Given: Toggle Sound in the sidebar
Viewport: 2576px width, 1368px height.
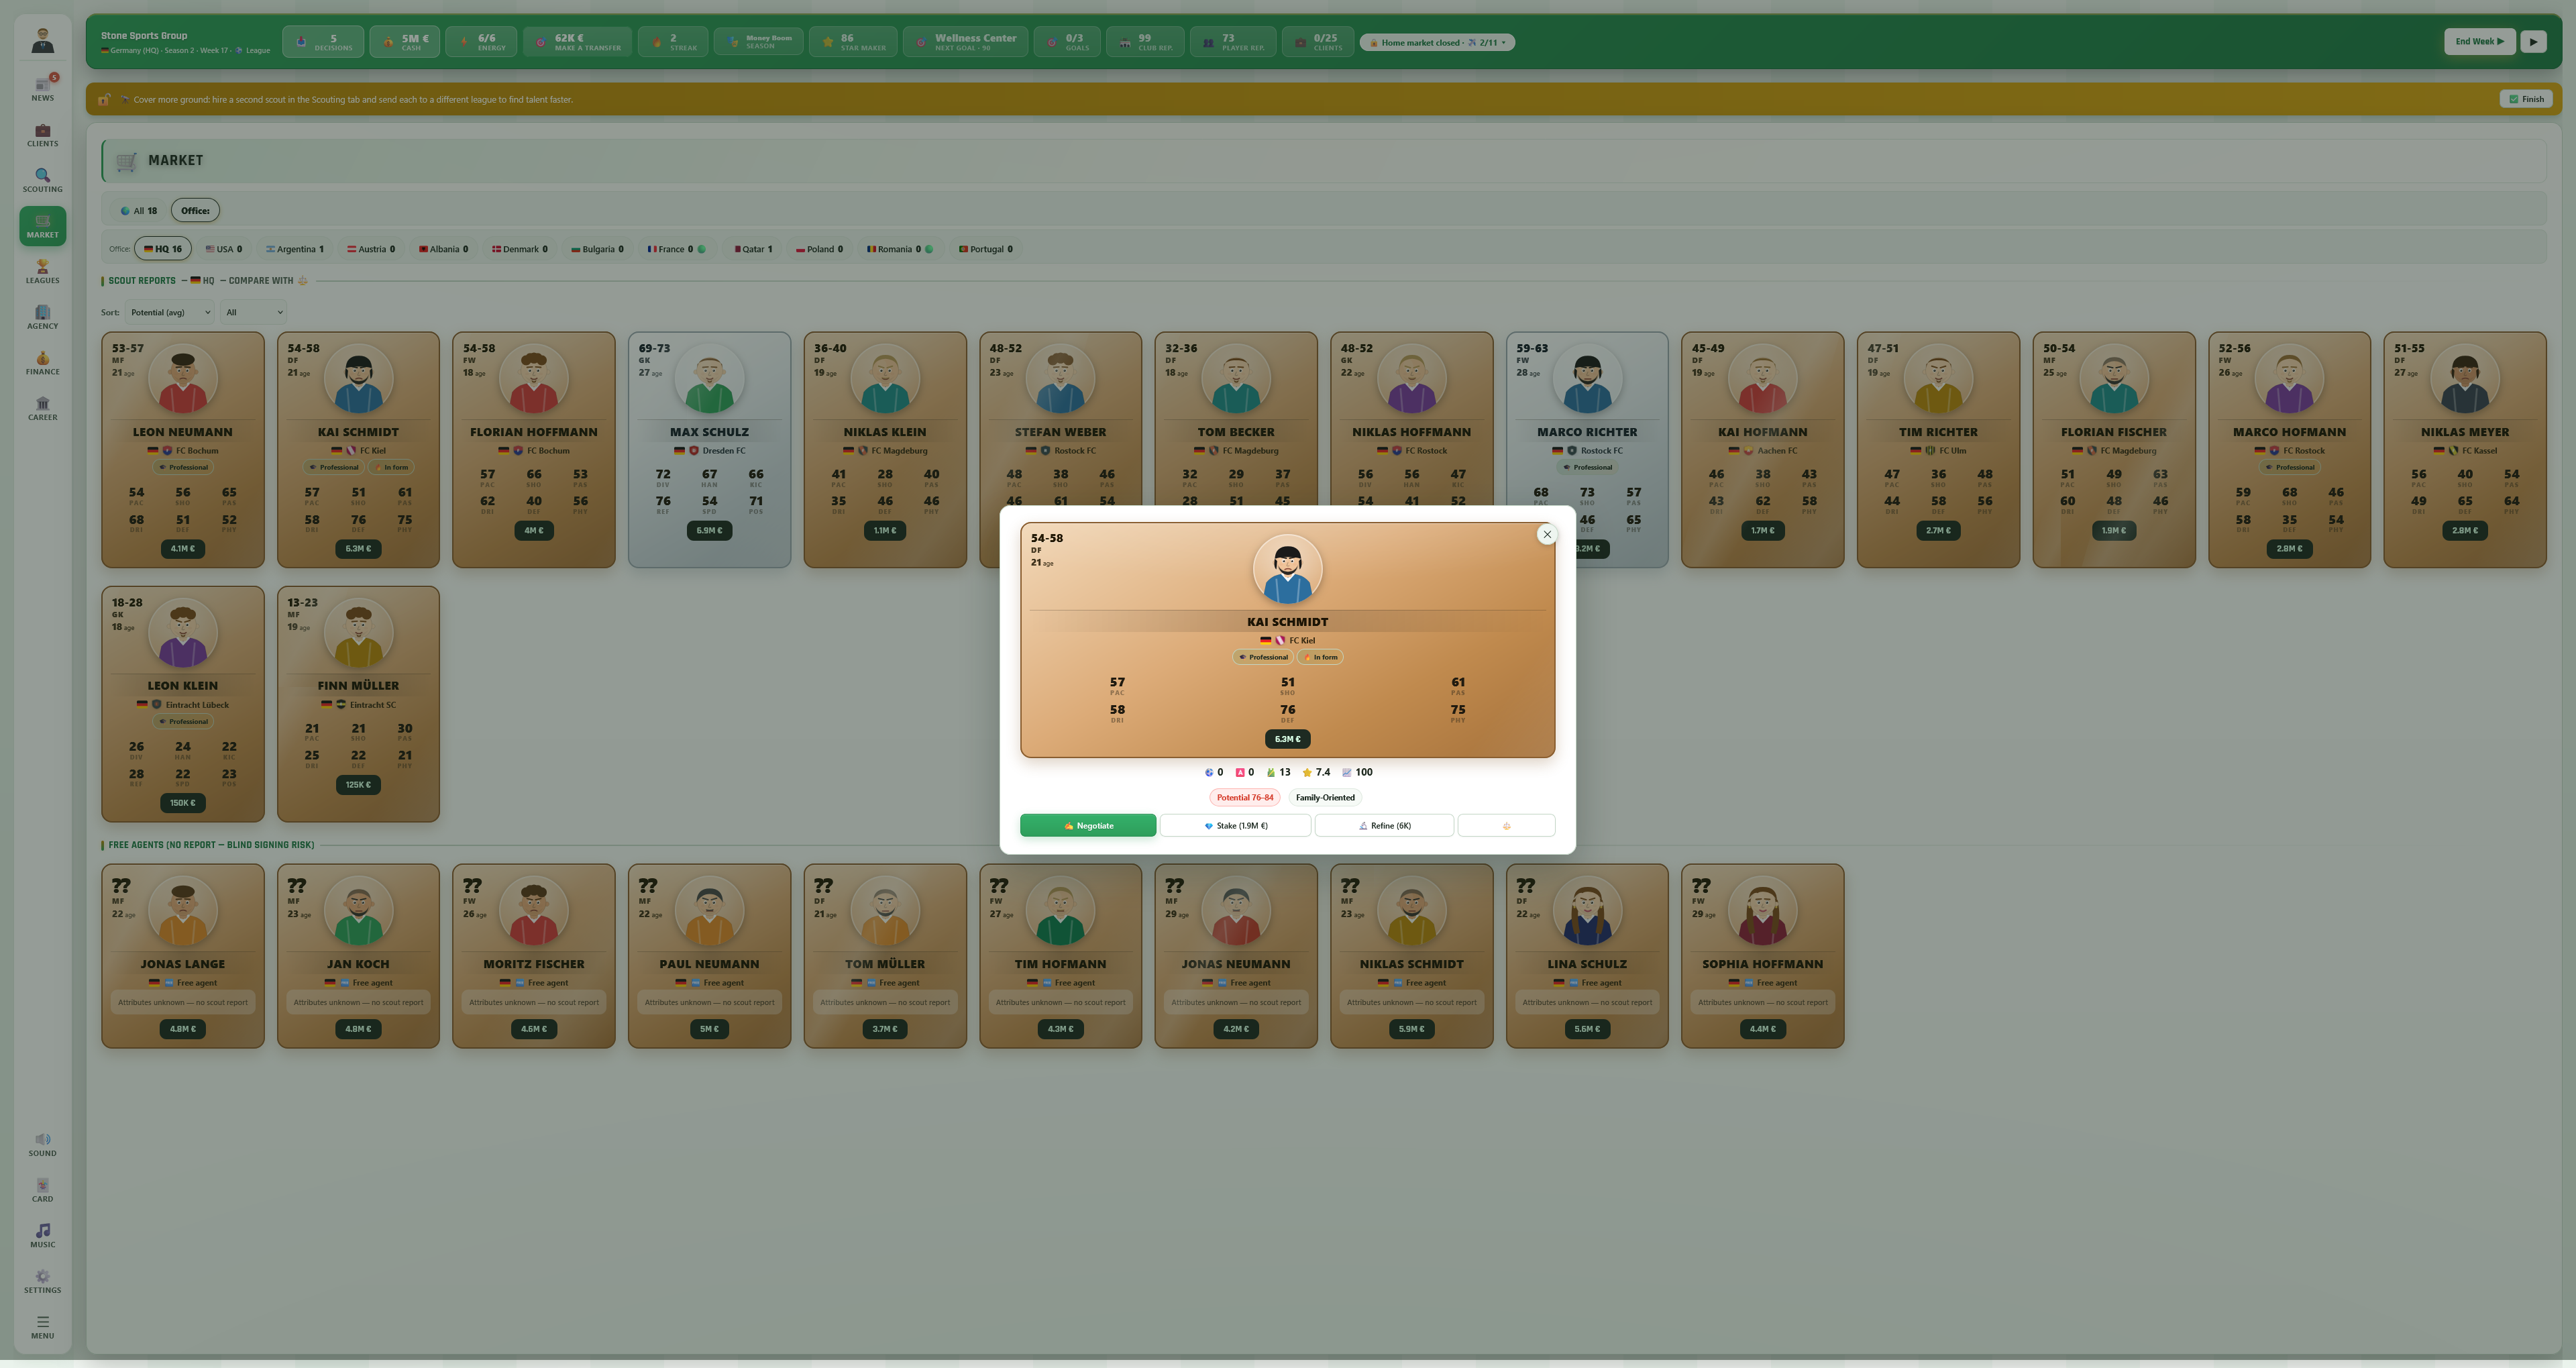Looking at the screenshot, I should coord(42,1144).
